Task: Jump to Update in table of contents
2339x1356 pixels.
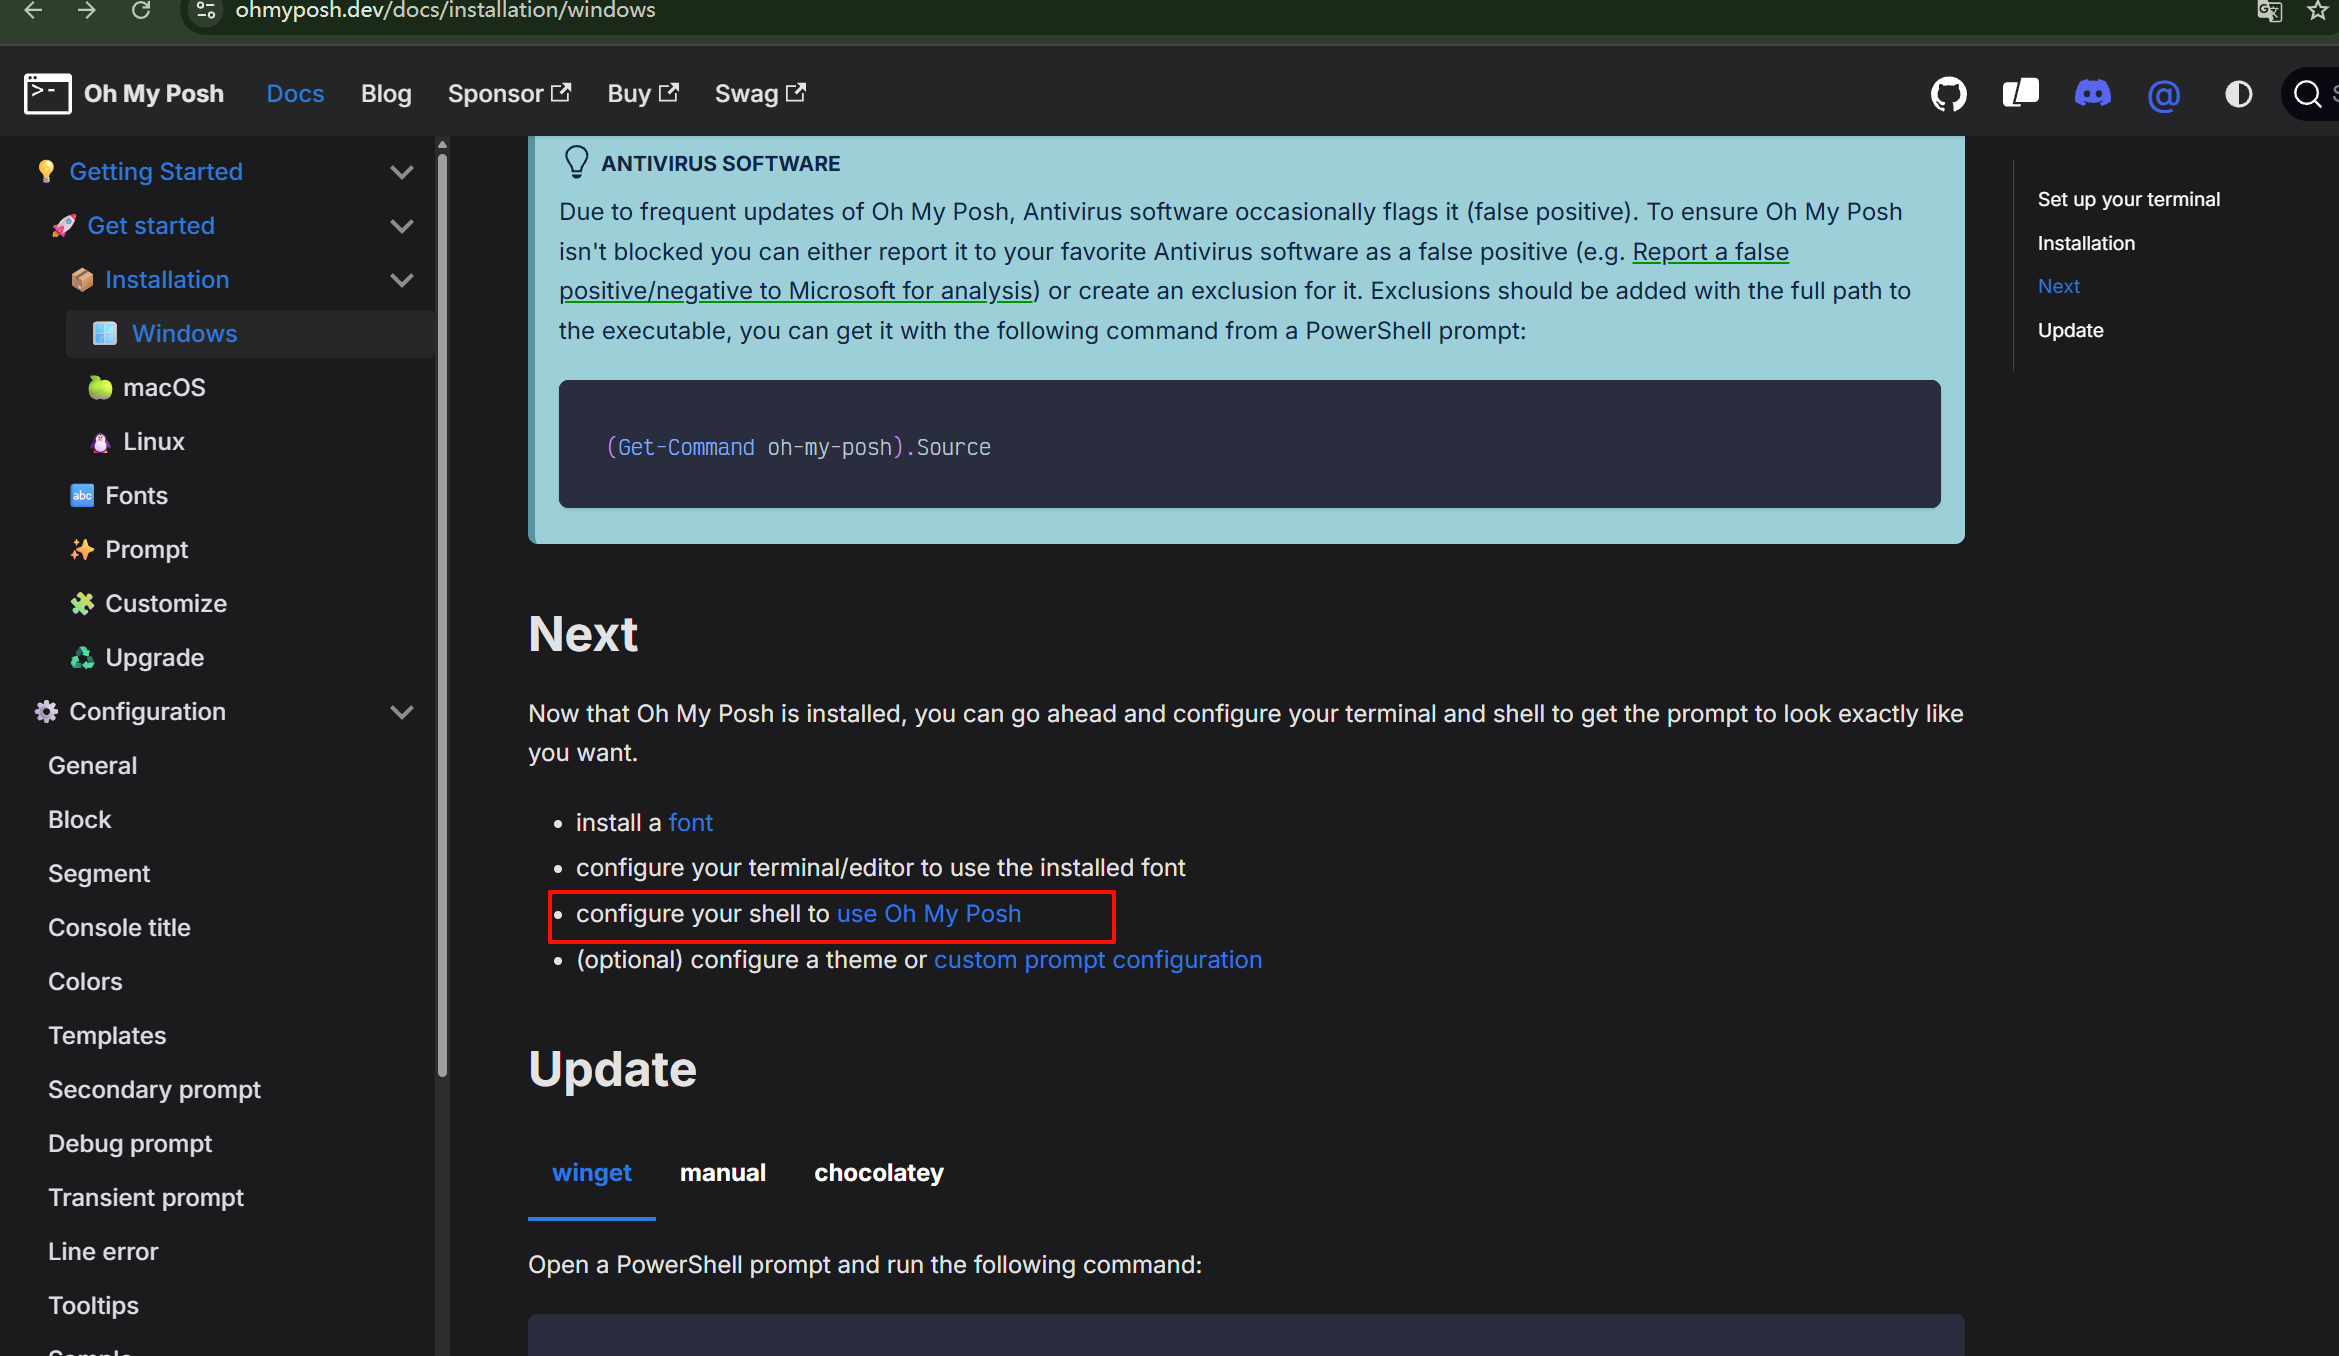Action: (x=2070, y=330)
